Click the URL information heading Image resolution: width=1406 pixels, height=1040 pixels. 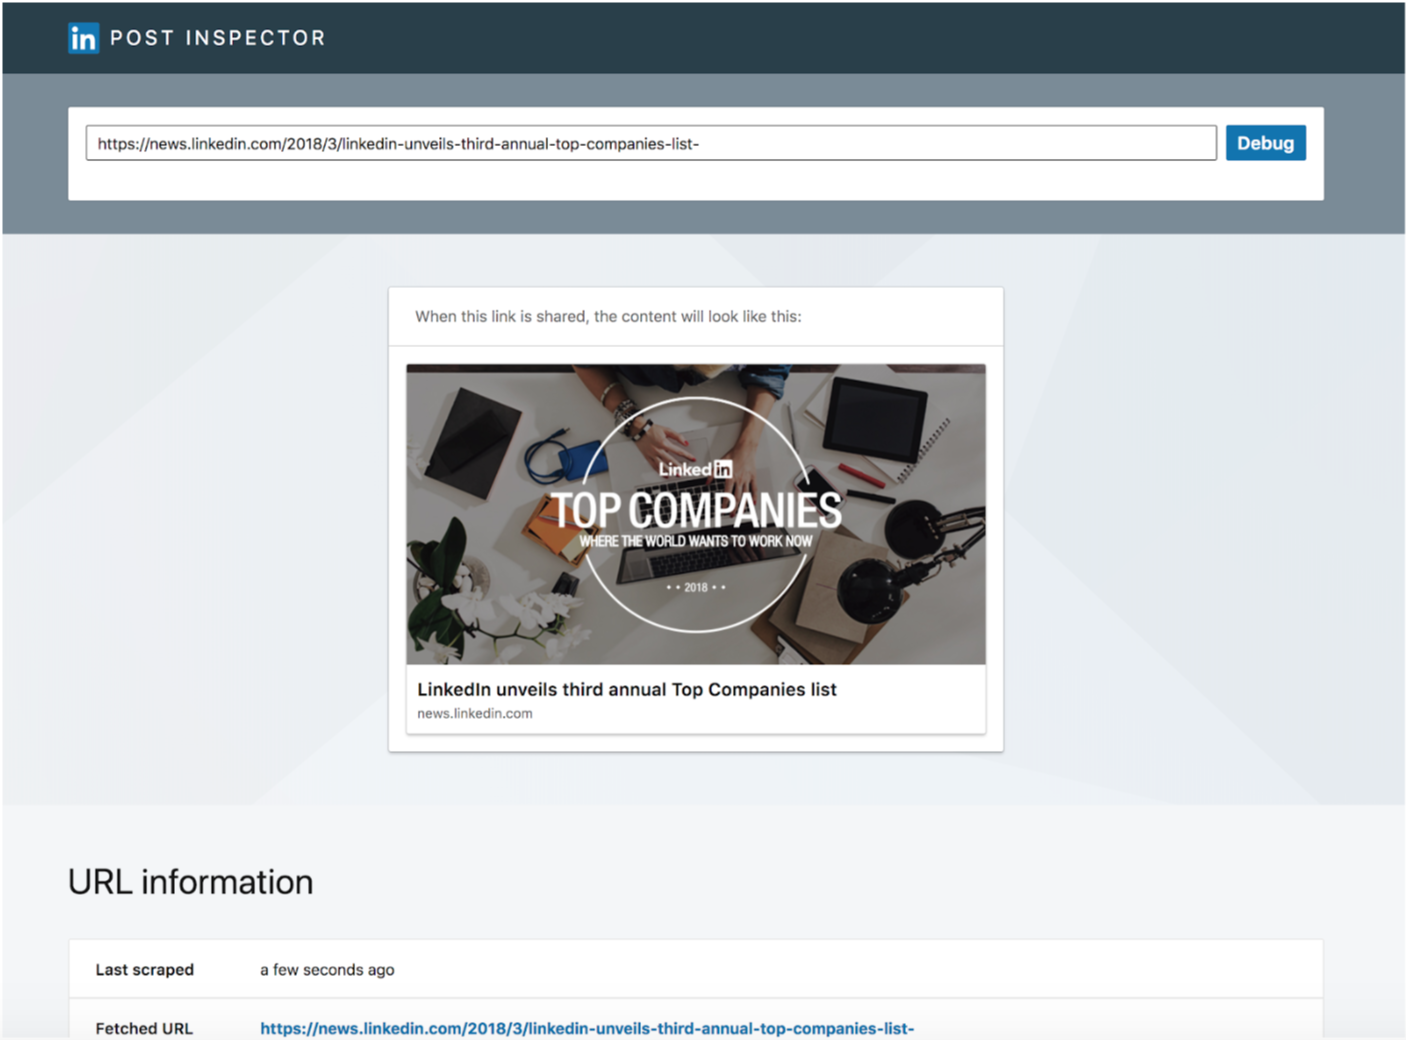pyautogui.click(x=191, y=882)
